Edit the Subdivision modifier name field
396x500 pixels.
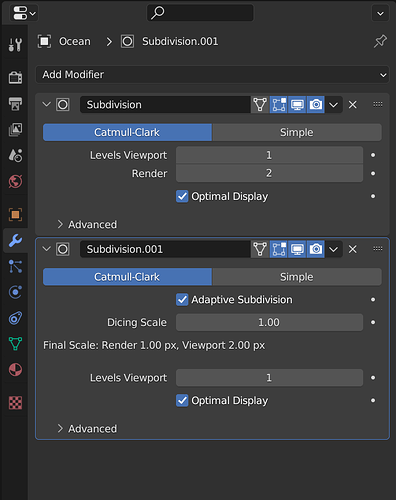point(165,105)
